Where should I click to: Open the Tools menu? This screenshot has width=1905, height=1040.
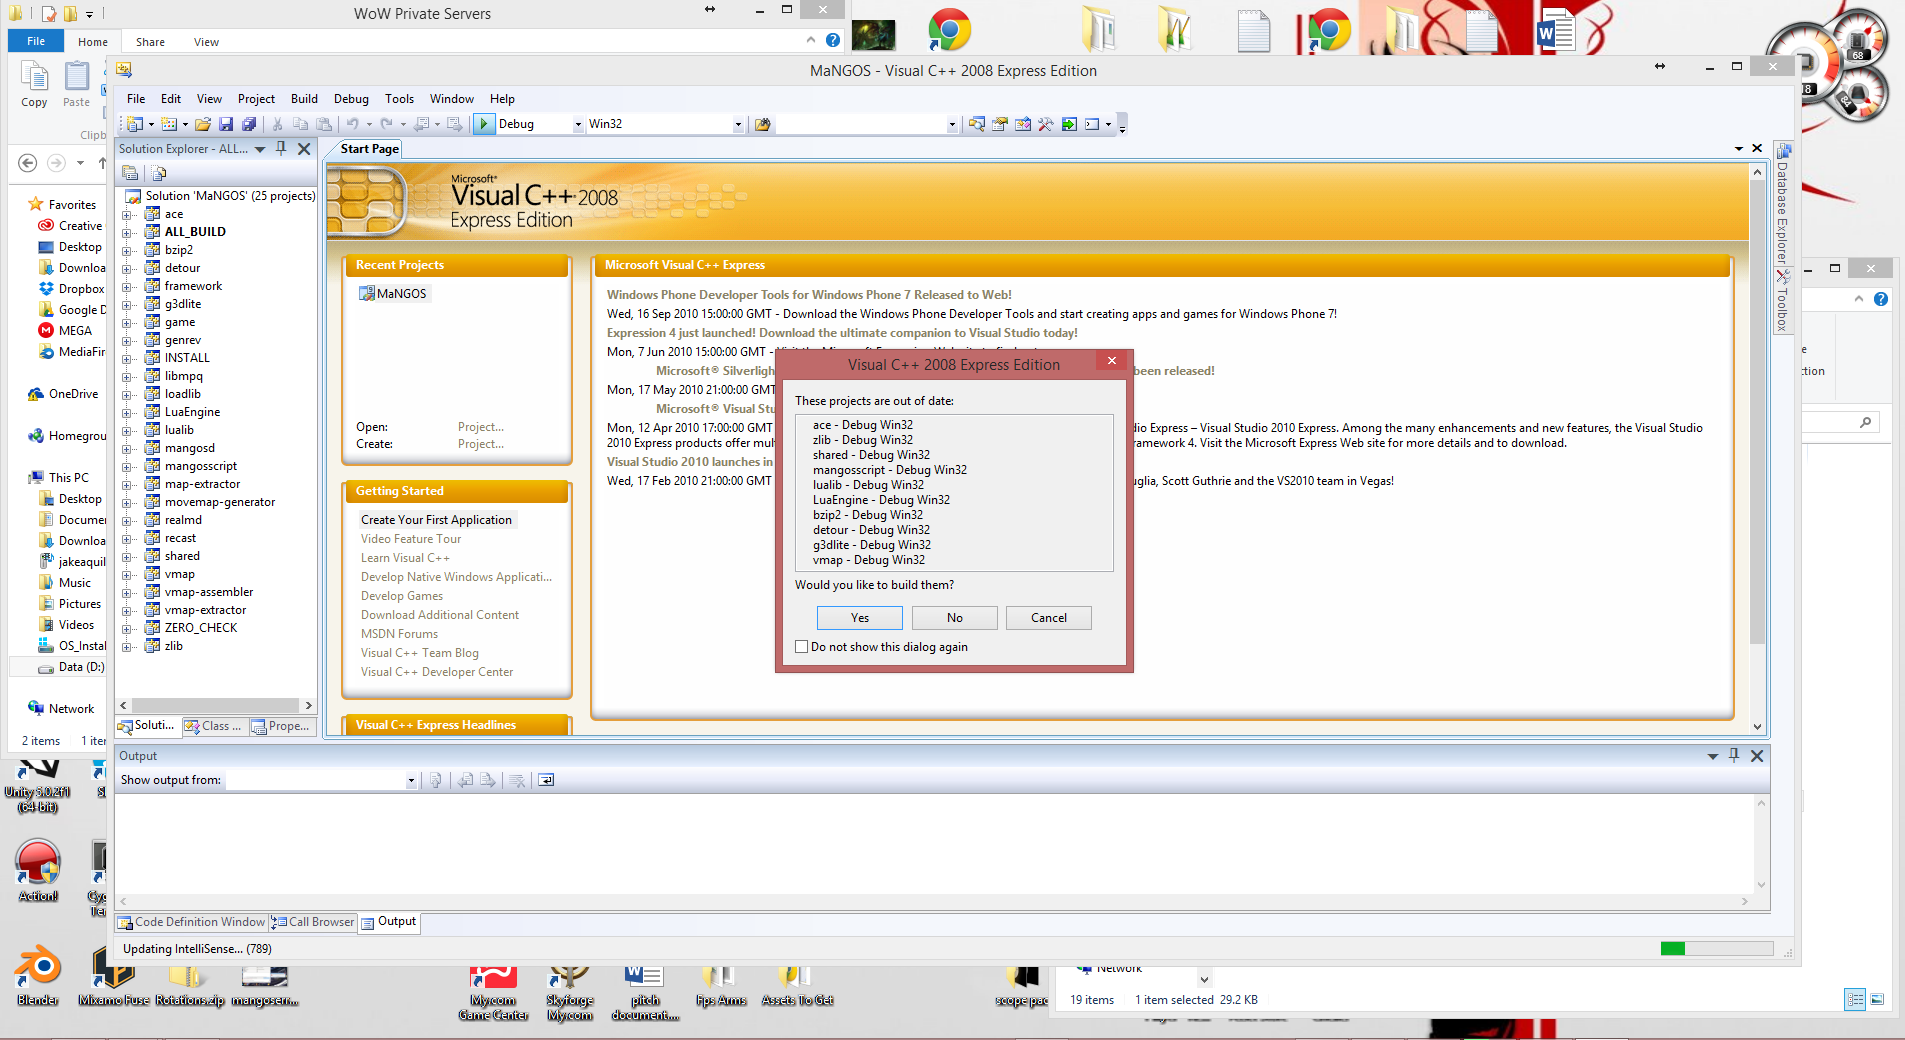tap(399, 99)
